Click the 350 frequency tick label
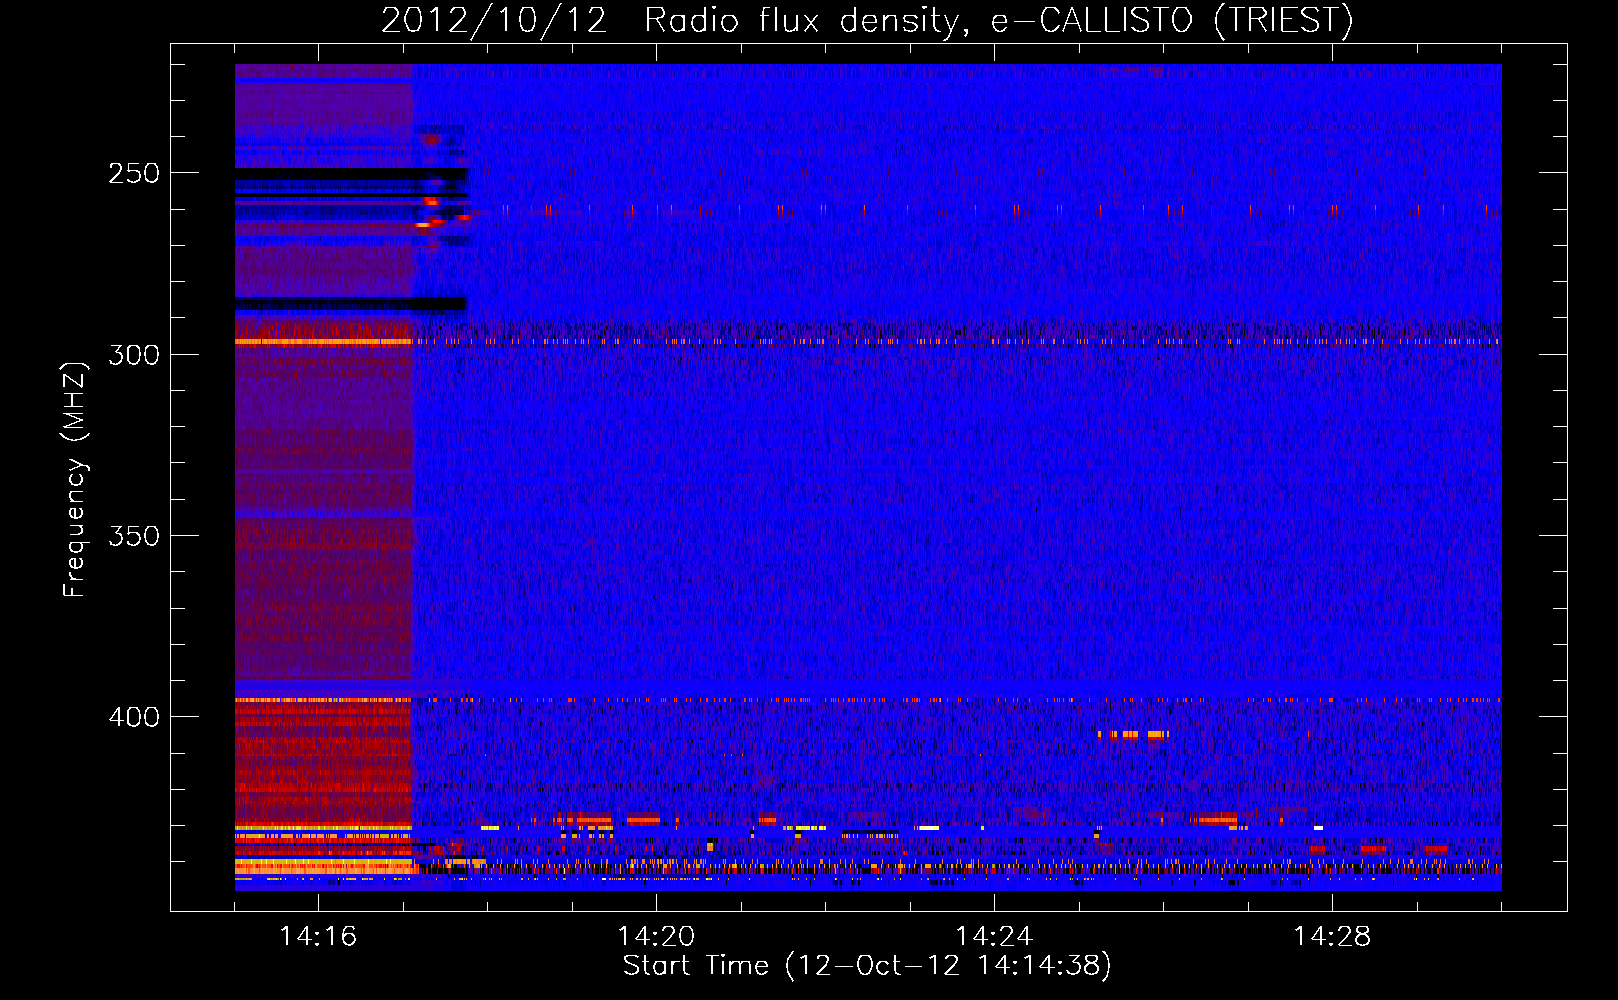 (134, 536)
